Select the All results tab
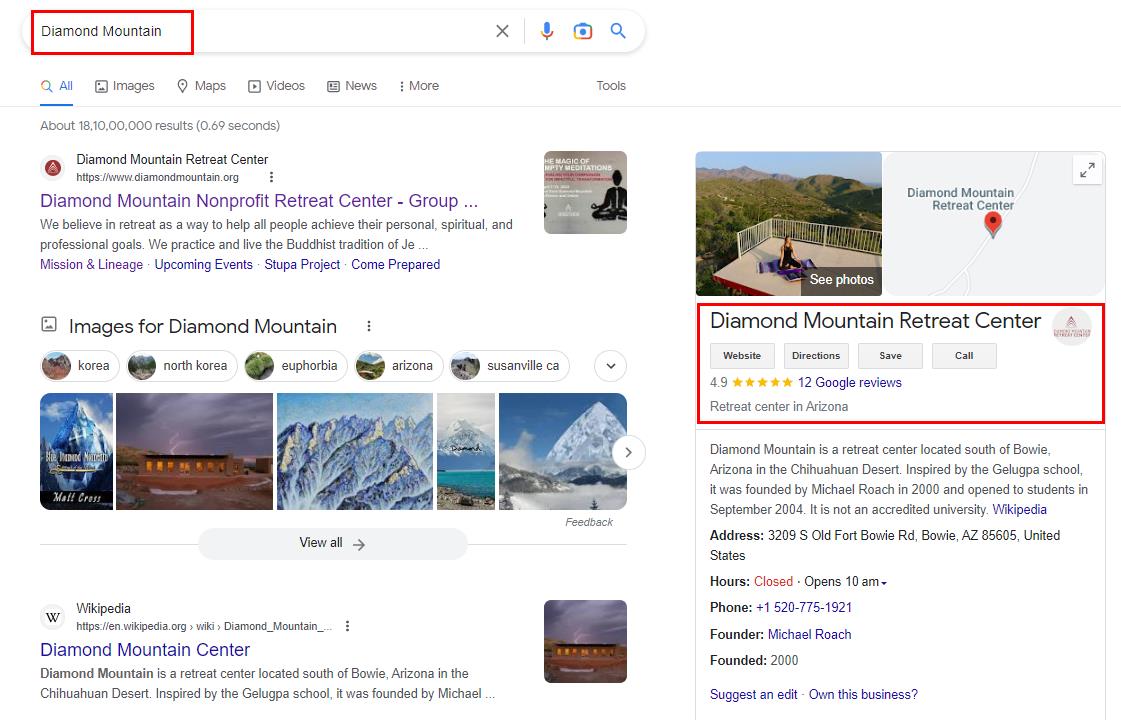 pyautogui.click(x=56, y=86)
